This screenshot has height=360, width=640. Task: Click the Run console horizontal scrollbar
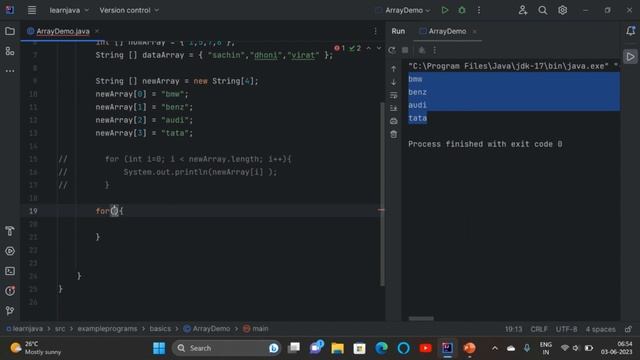tap(421, 318)
